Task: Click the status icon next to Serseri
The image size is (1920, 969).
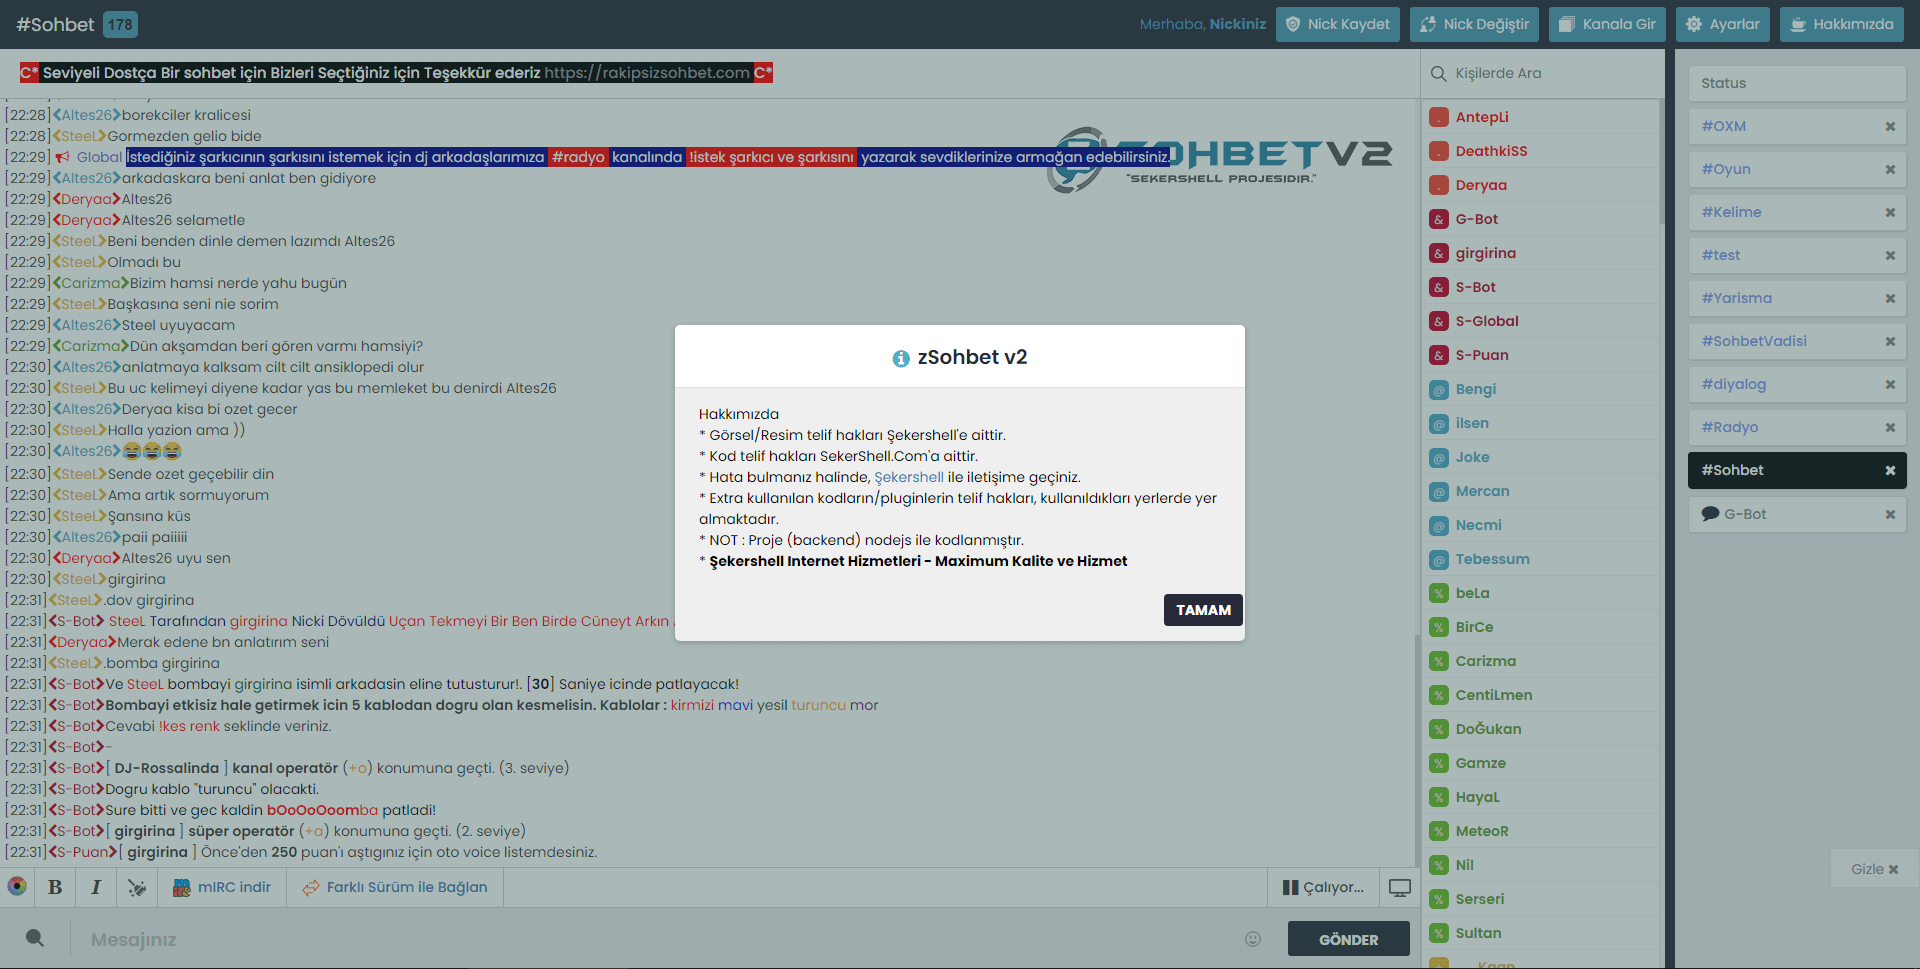Action: click(1439, 900)
